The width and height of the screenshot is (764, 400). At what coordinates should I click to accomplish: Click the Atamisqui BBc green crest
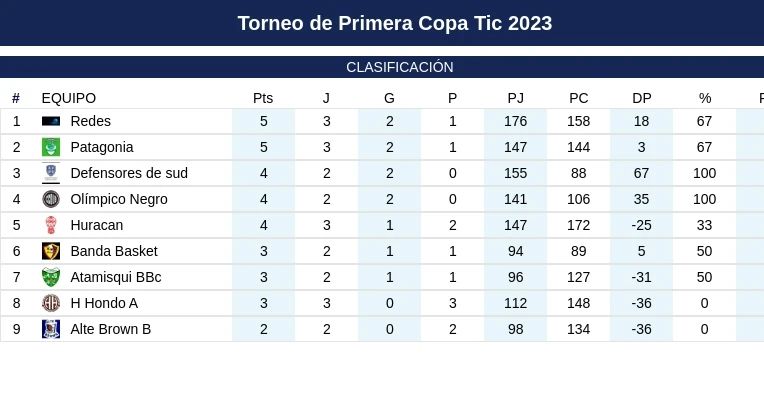51,277
